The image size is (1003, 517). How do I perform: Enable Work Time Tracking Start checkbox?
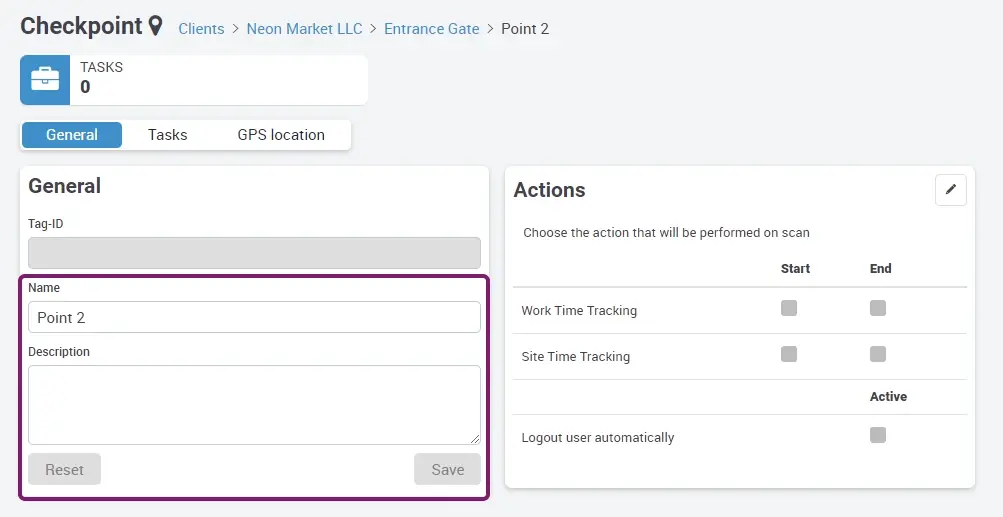pyautogui.click(x=789, y=309)
